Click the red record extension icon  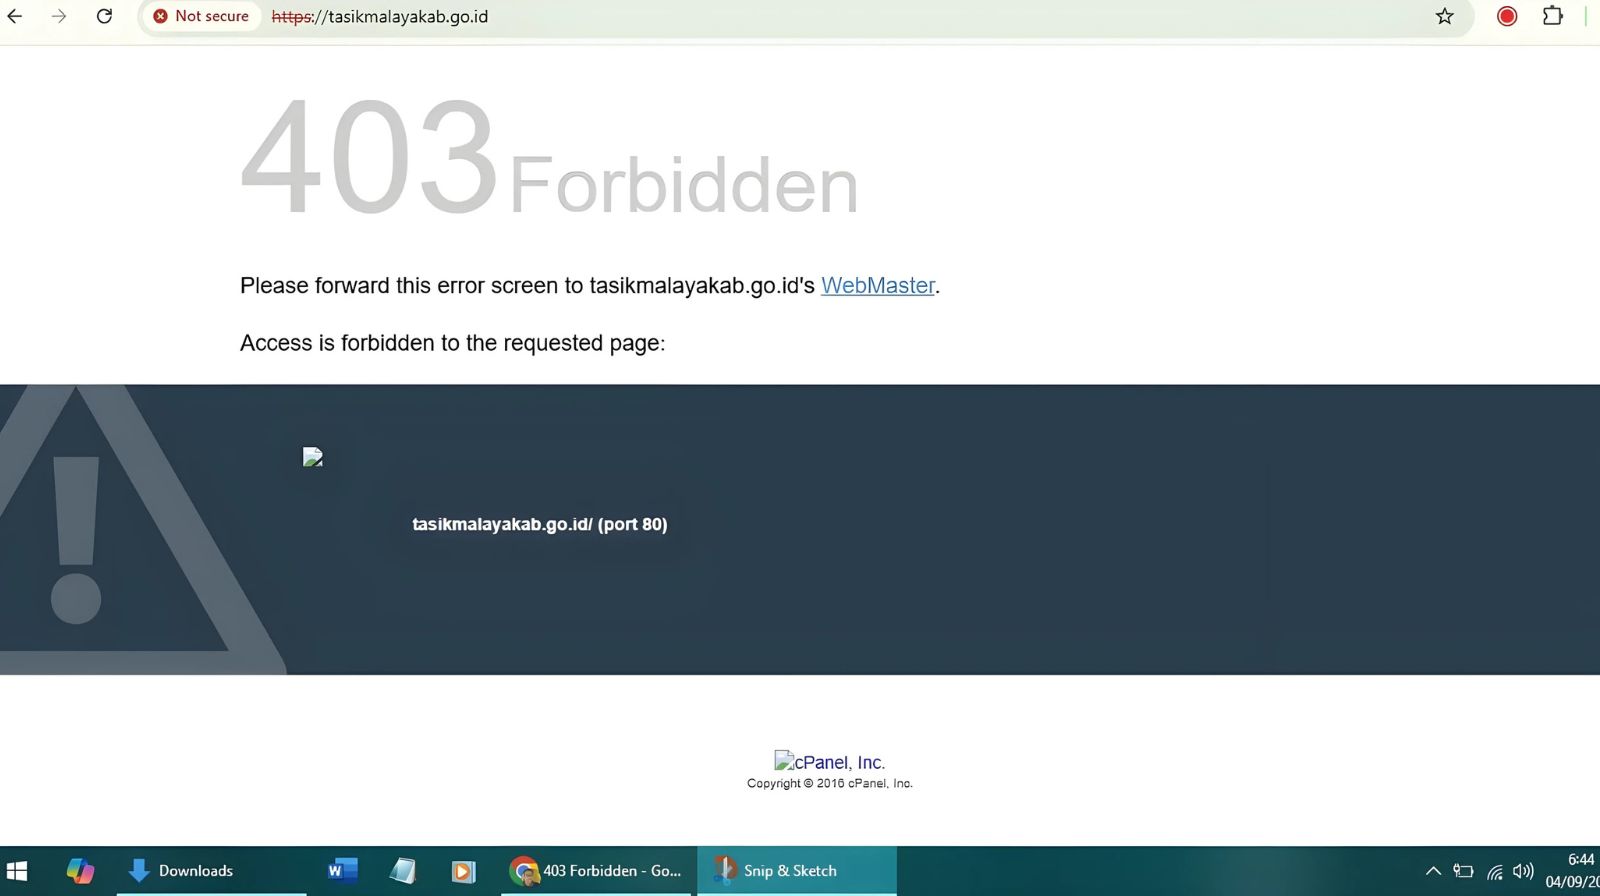1507,16
